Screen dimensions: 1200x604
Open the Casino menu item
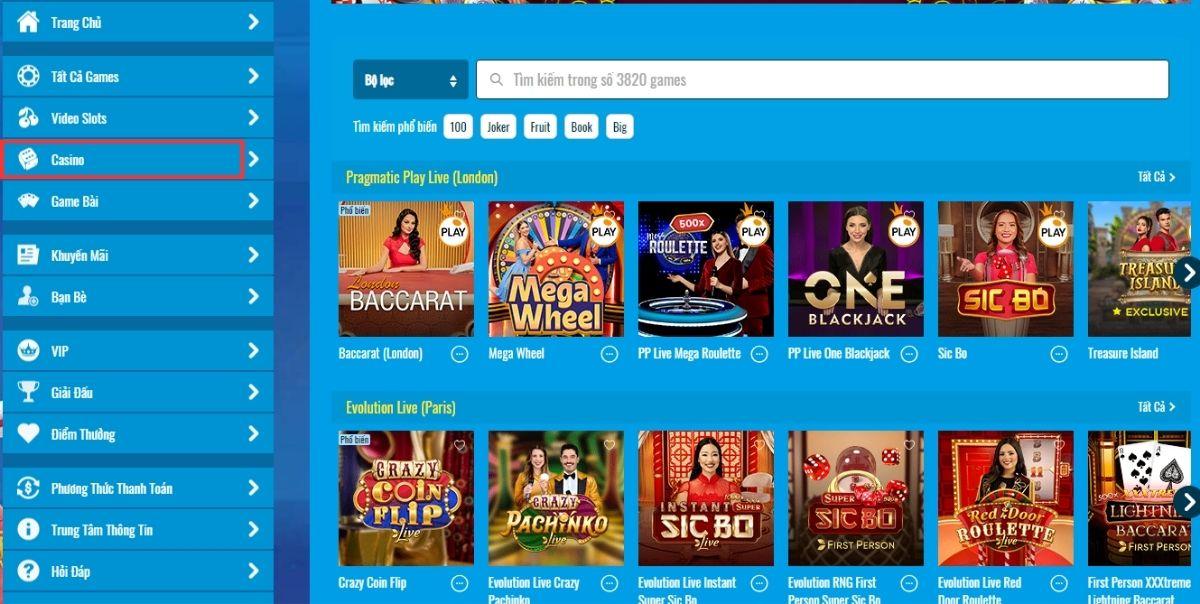[x=122, y=160]
